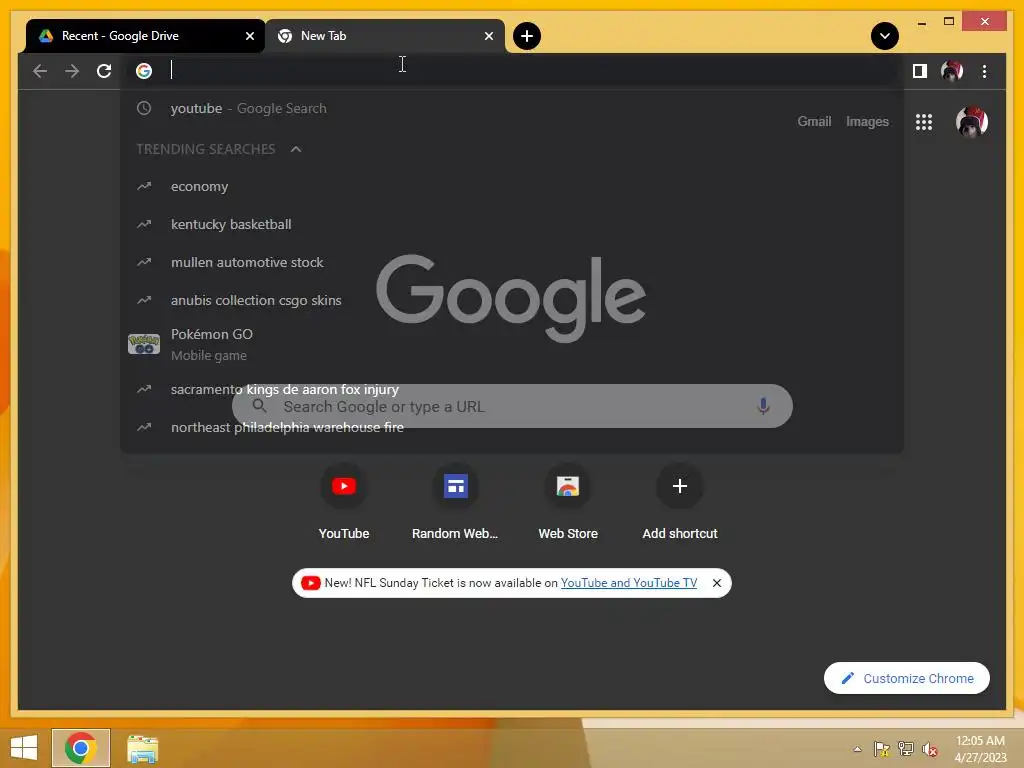Open the Windows Start button
1024x768 pixels.
pyautogui.click(x=24, y=748)
